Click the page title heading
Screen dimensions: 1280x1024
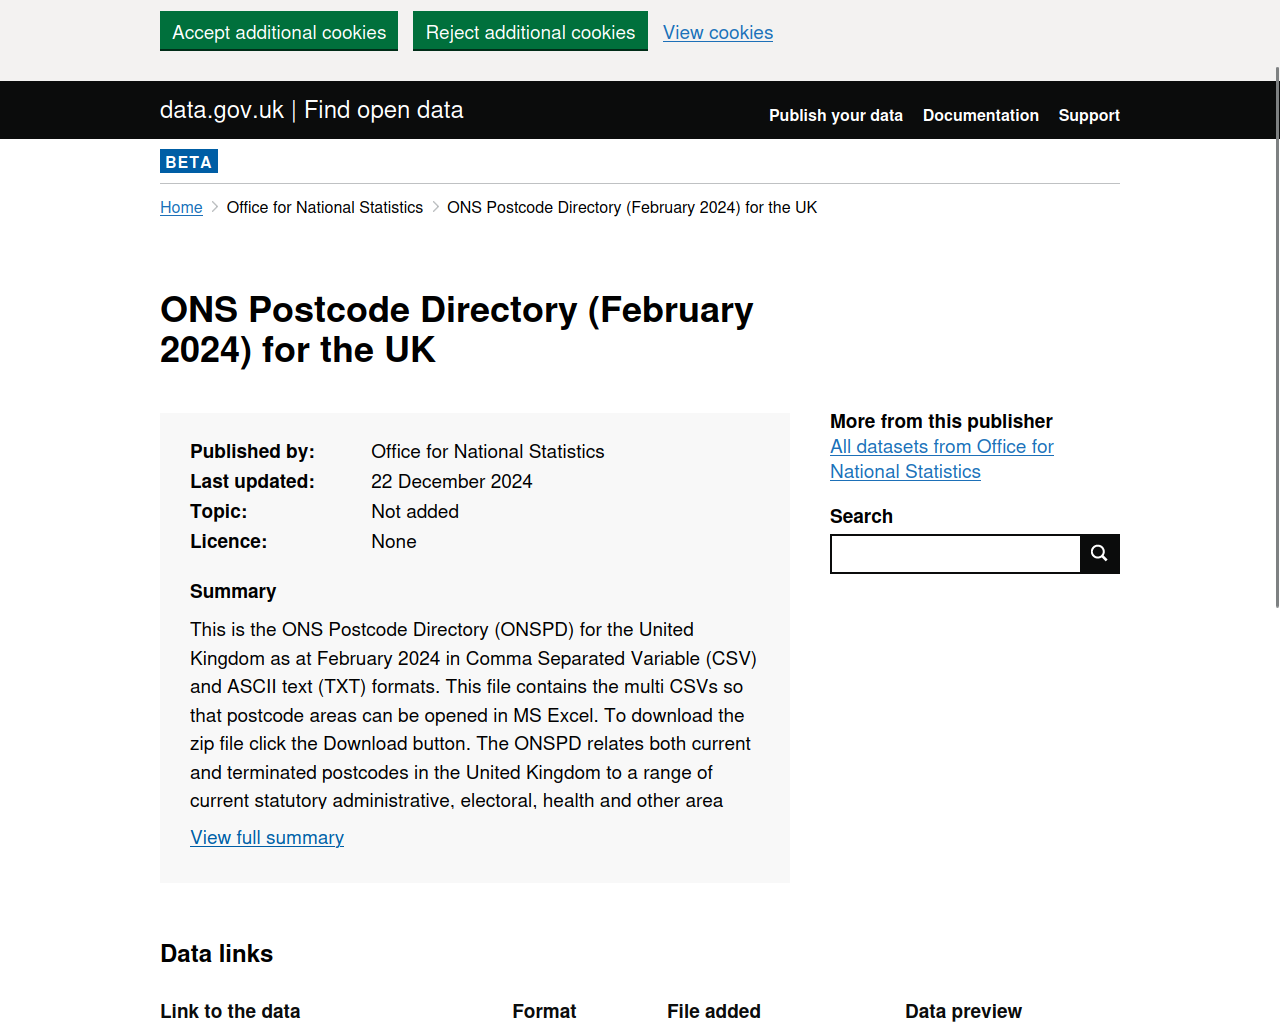click(x=457, y=329)
